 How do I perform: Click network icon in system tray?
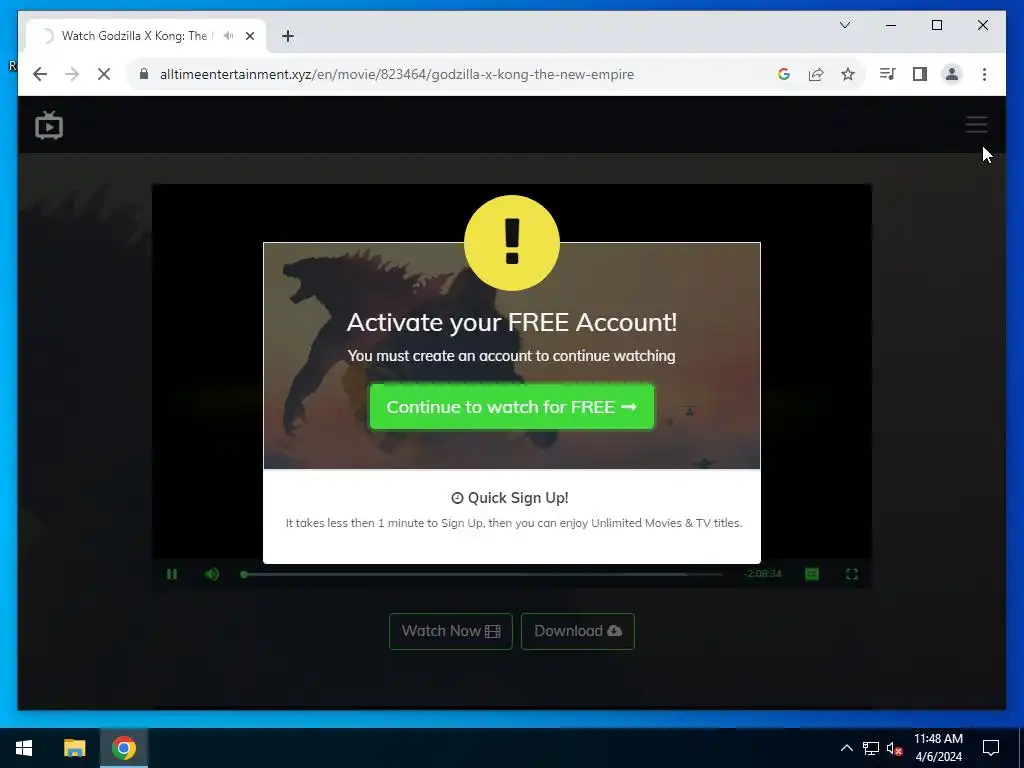(x=871, y=748)
